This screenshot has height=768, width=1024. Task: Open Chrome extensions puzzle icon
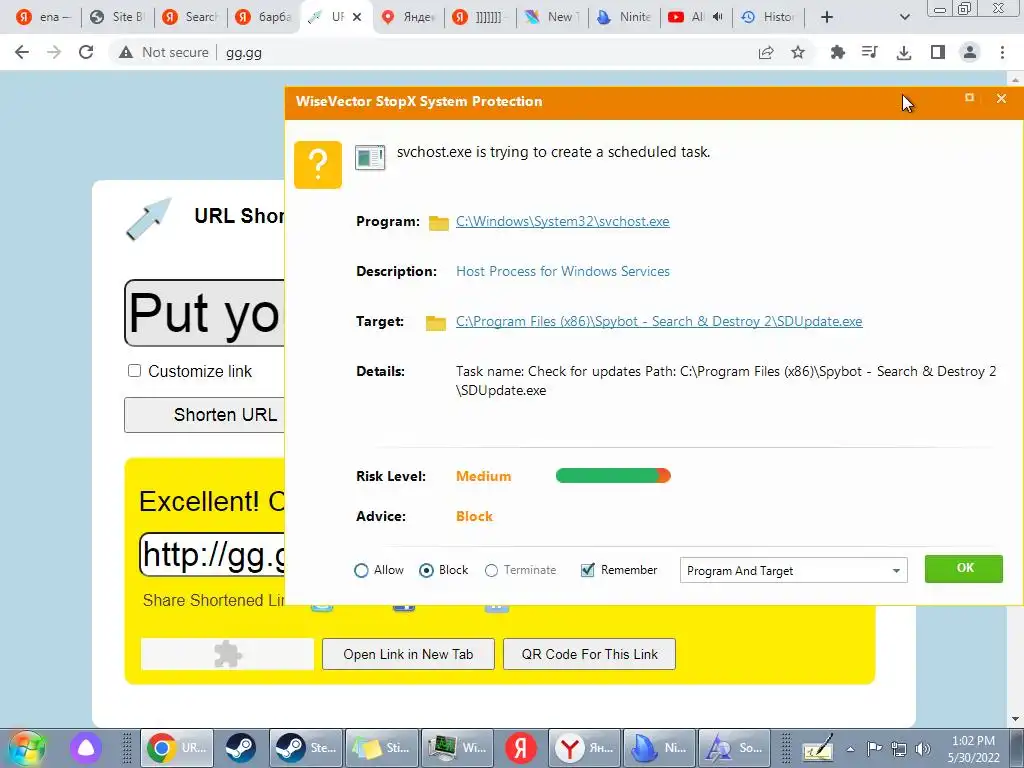(837, 52)
